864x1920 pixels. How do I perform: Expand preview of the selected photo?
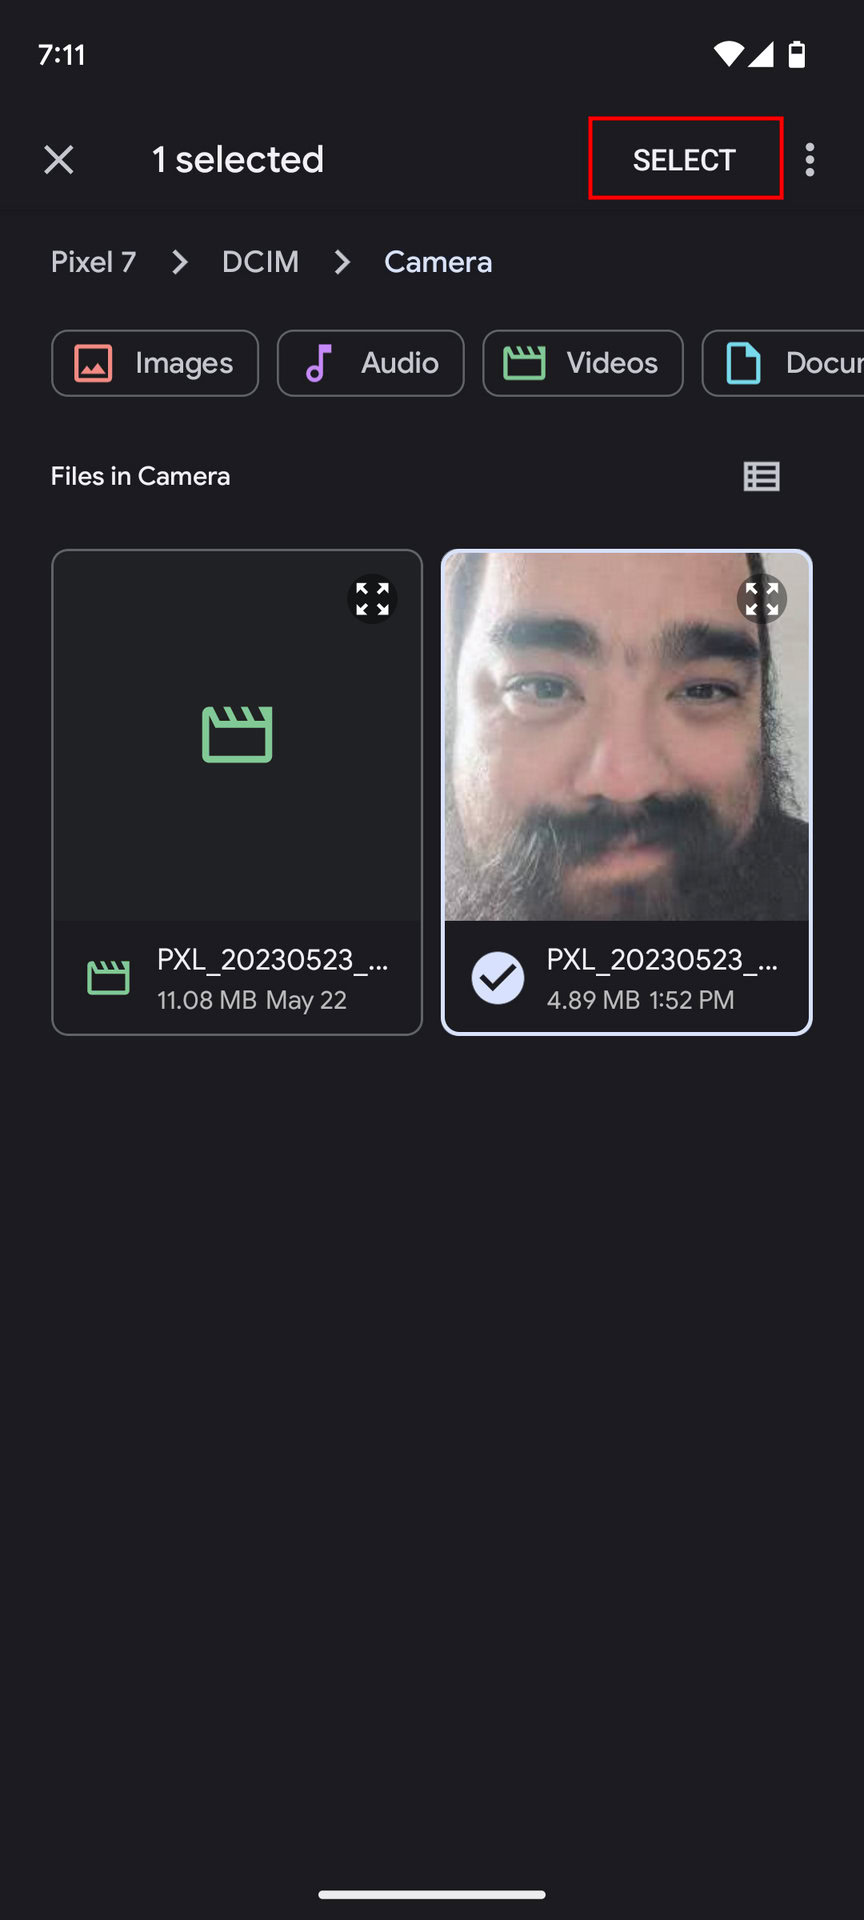pyautogui.click(x=762, y=599)
